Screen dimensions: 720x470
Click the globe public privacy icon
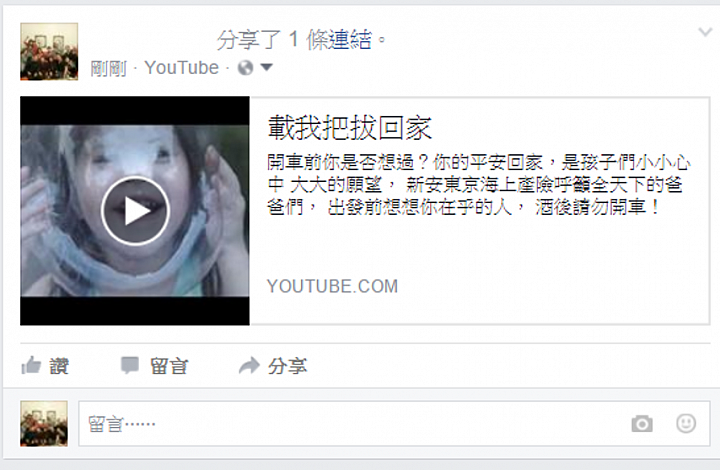coord(245,68)
